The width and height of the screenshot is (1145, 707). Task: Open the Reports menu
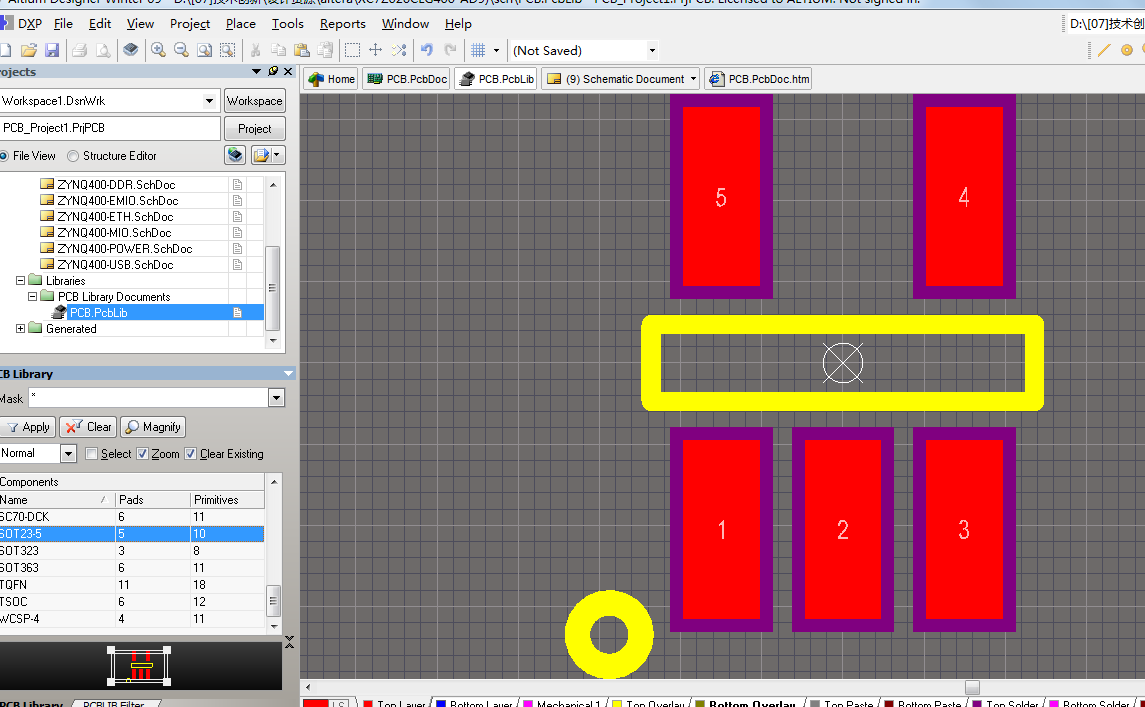coord(342,23)
